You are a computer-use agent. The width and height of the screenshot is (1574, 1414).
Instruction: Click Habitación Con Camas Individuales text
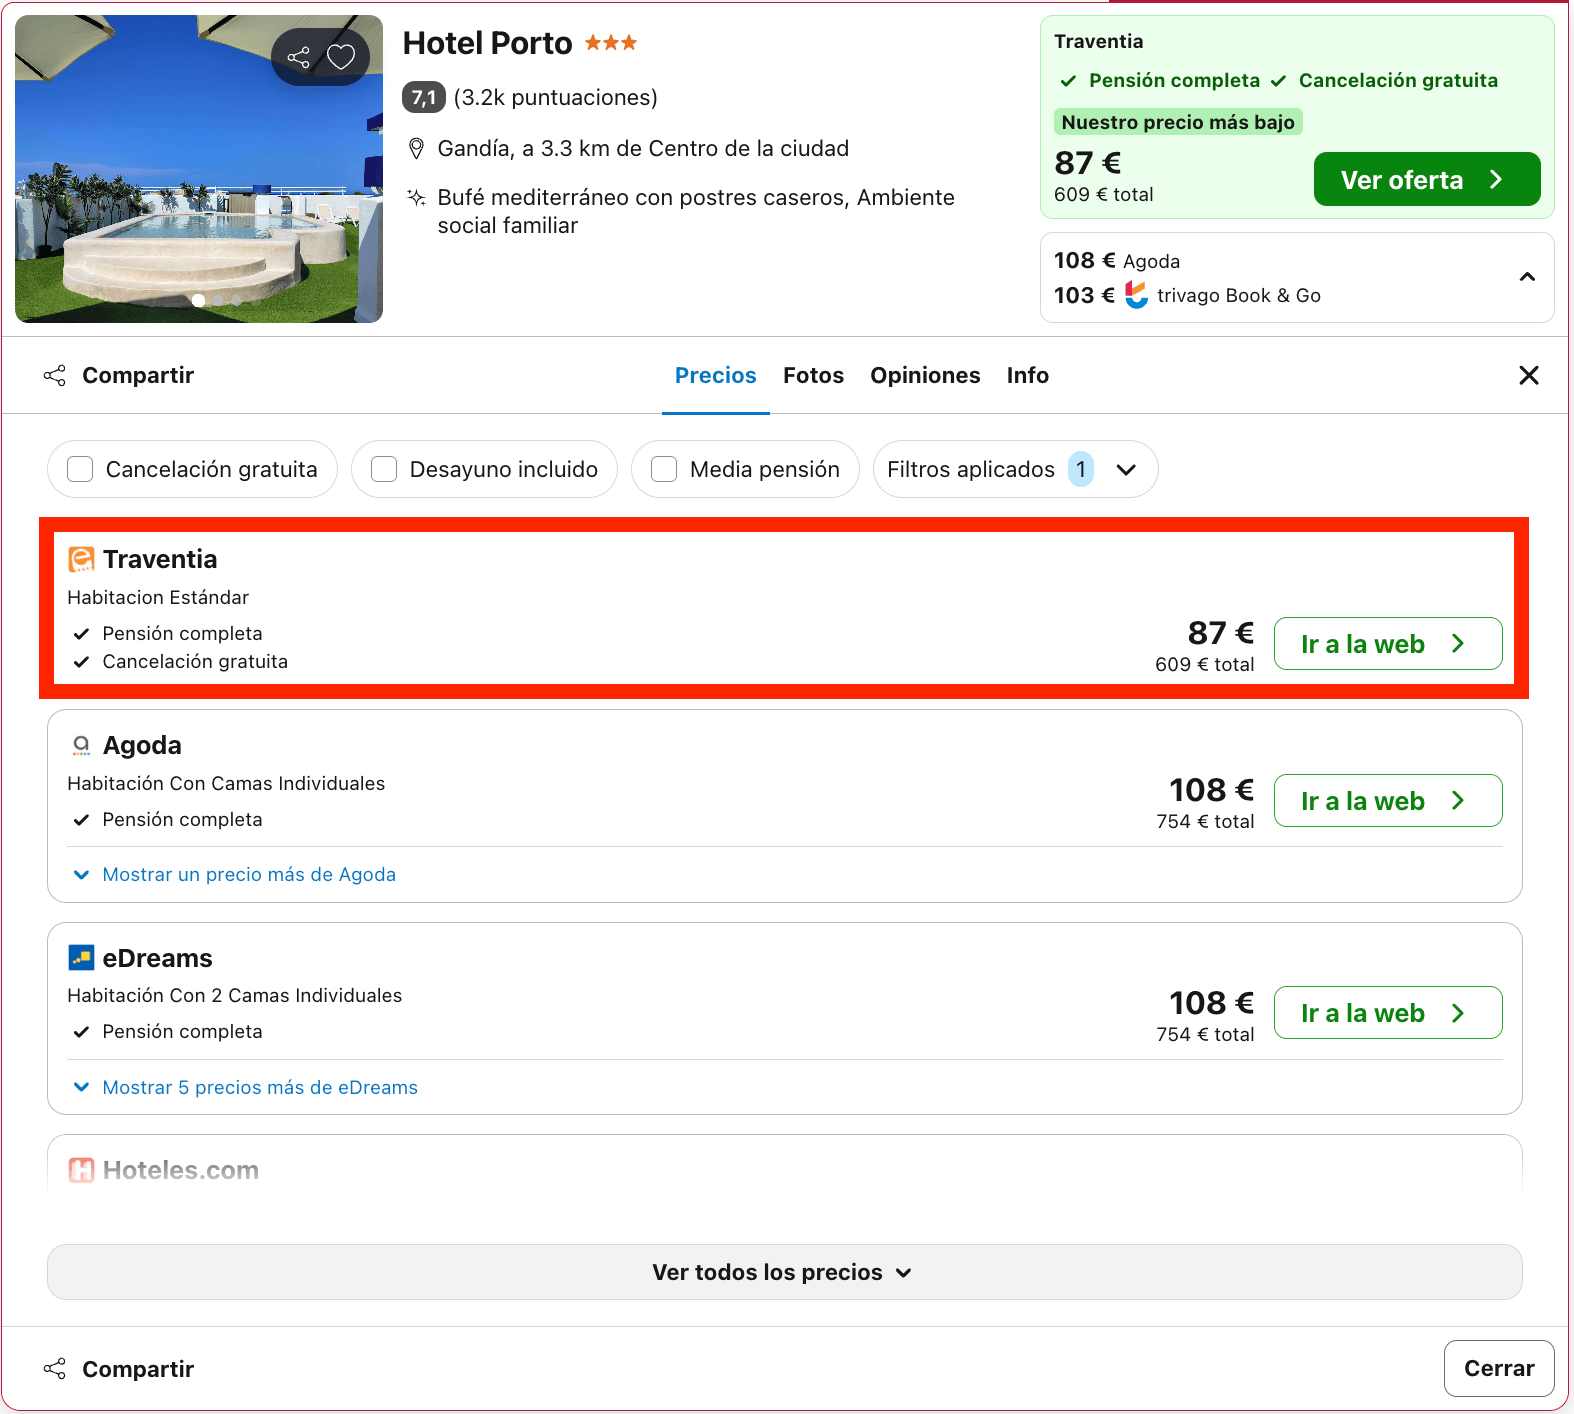coord(226,783)
